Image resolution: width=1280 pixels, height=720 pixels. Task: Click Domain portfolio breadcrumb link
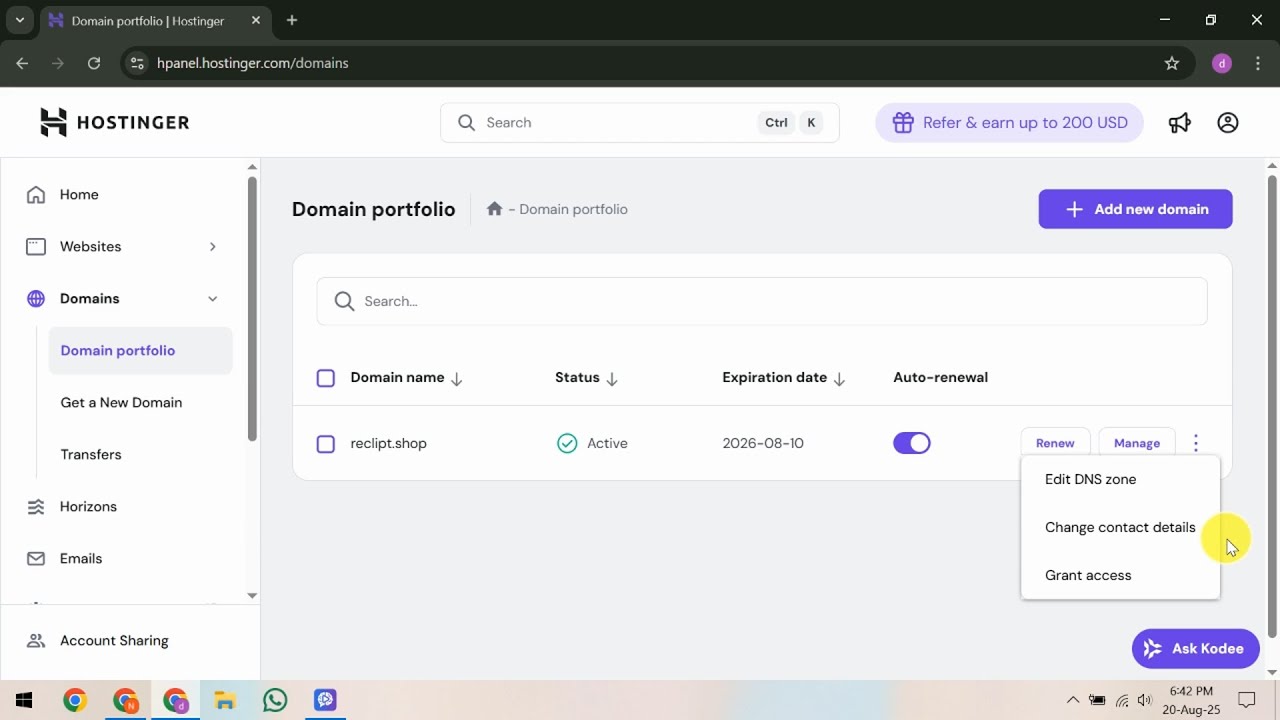click(x=573, y=209)
